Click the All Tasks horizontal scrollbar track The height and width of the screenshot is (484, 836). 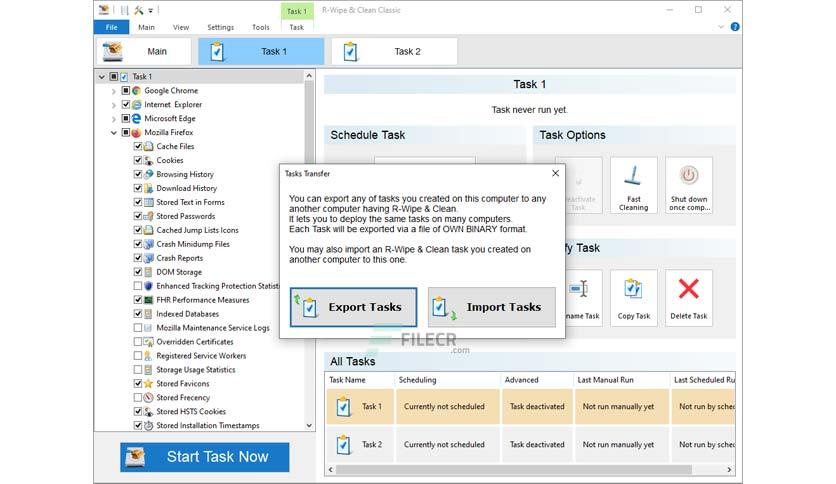pos(530,470)
